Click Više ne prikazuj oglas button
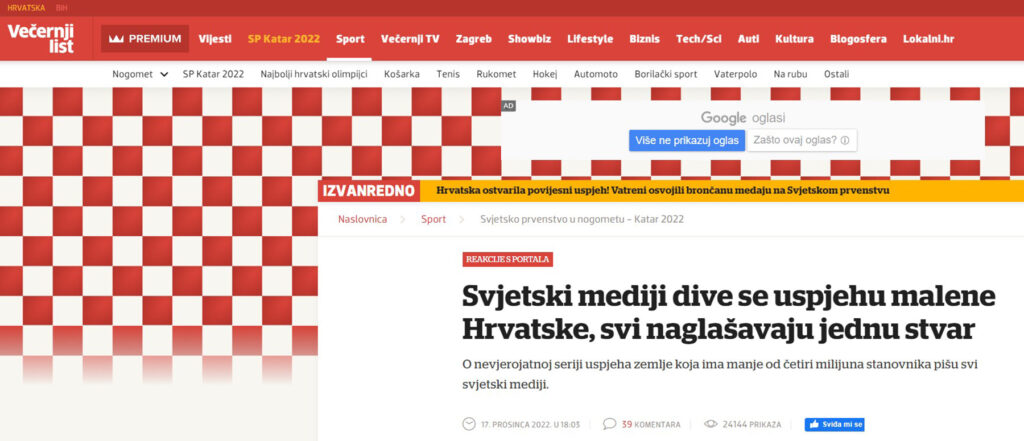 coord(687,140)
